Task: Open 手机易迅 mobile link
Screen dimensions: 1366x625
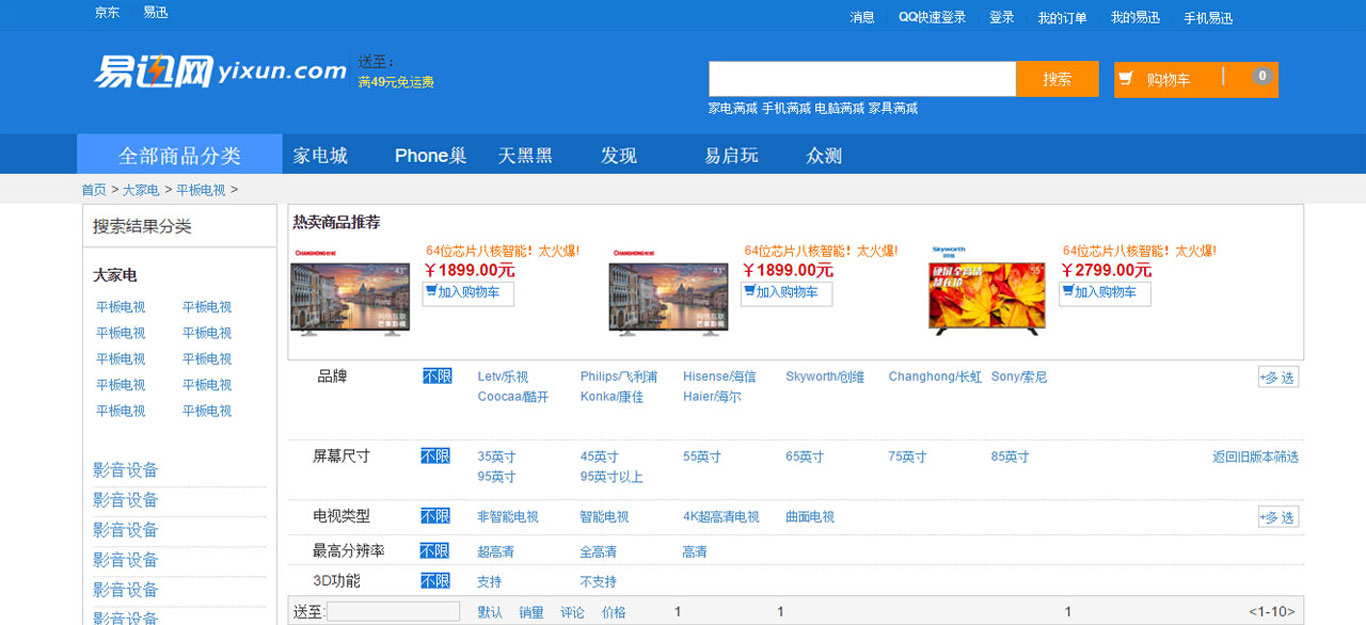Action: pyautogui.click(x=1208, y=18)
